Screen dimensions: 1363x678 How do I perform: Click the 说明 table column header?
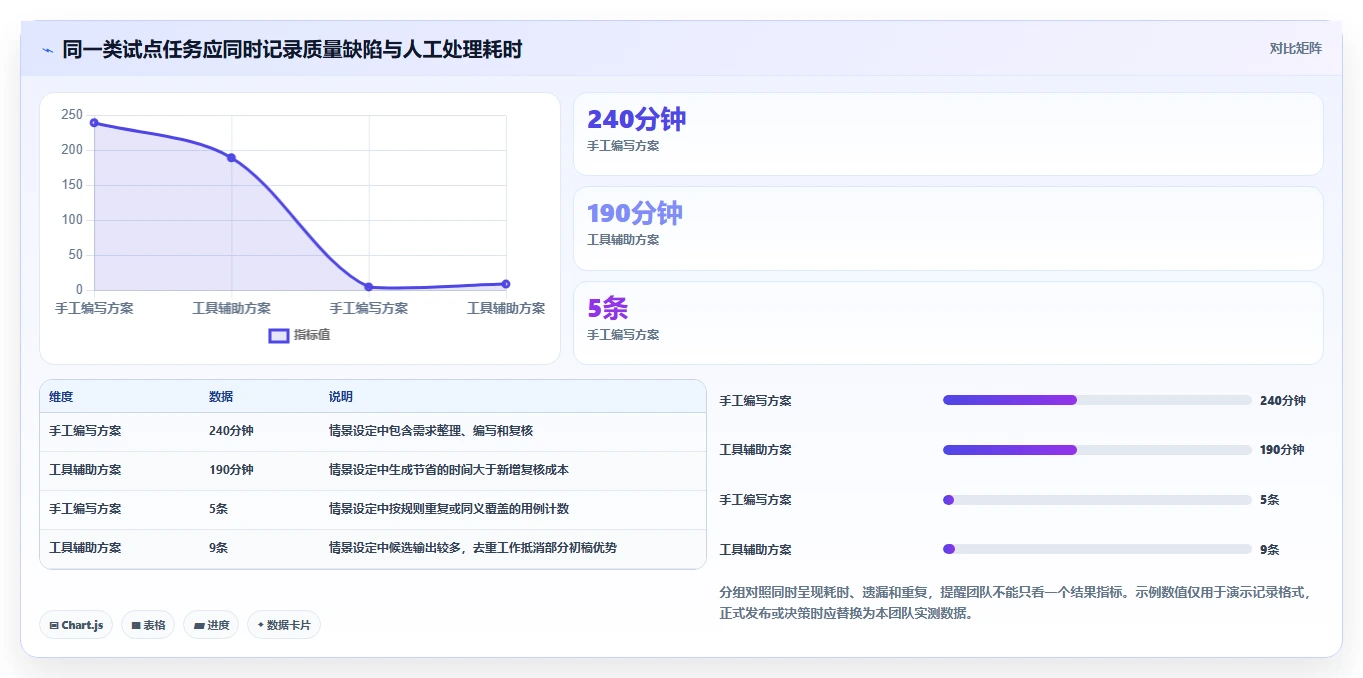click(341, 397)
